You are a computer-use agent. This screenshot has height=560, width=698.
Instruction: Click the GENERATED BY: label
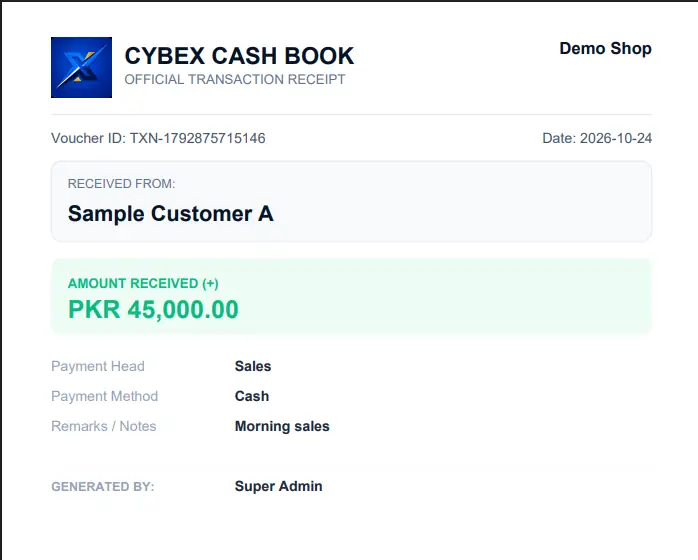click(103, 487)
